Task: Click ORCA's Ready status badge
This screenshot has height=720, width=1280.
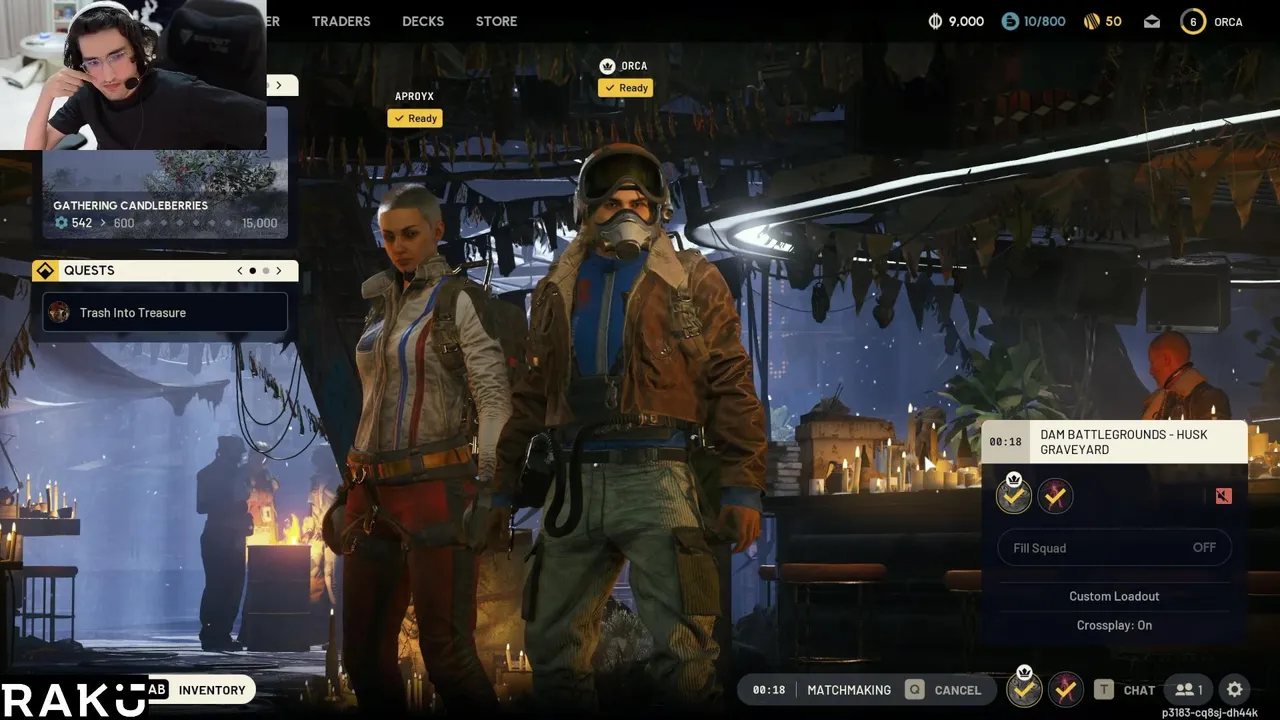Action: point(626,88)
